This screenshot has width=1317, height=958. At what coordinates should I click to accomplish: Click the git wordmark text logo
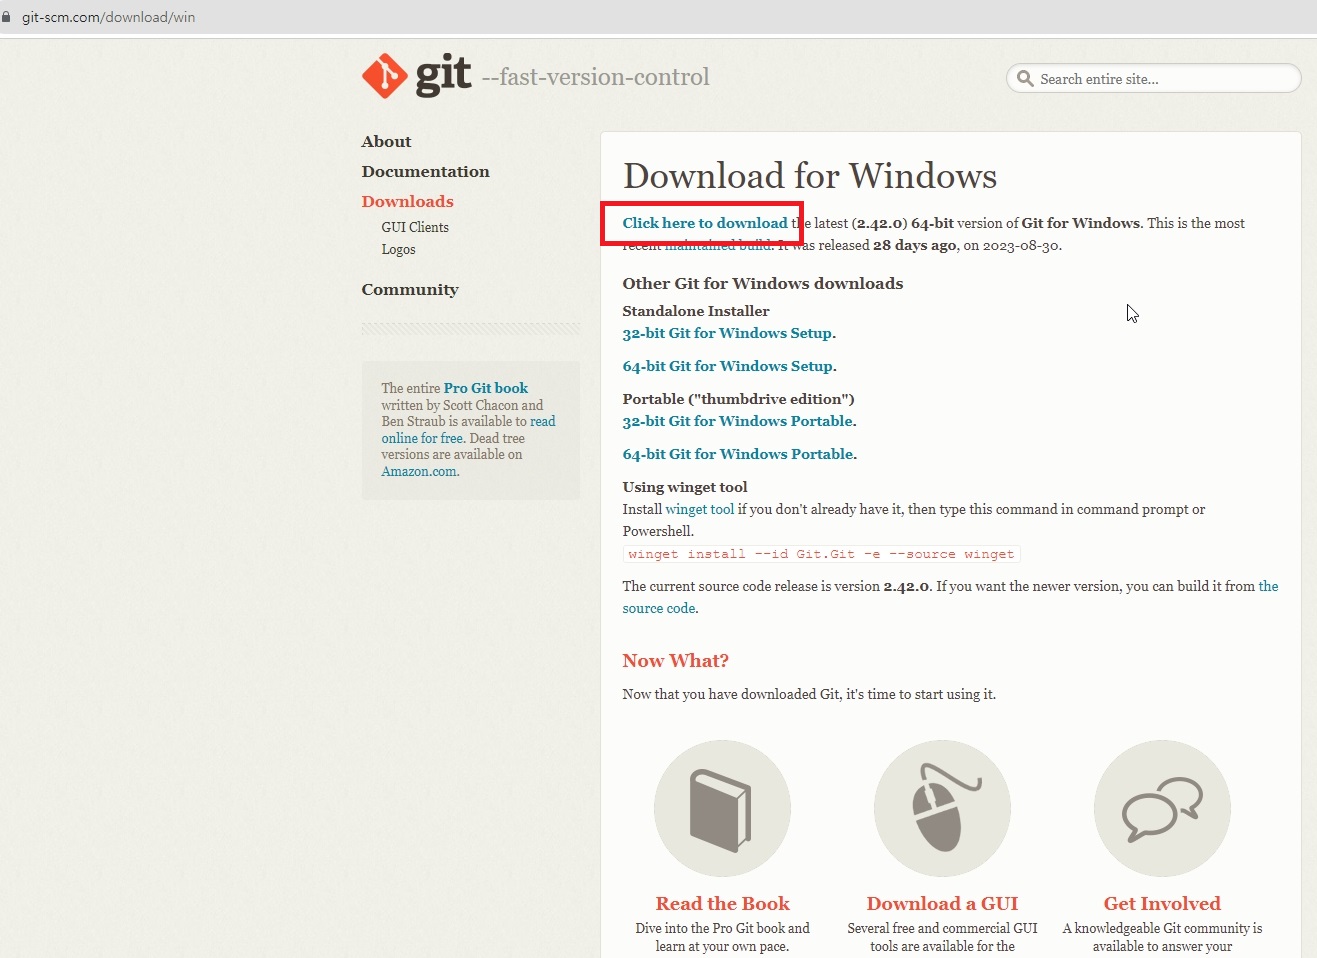click(443, 76)
